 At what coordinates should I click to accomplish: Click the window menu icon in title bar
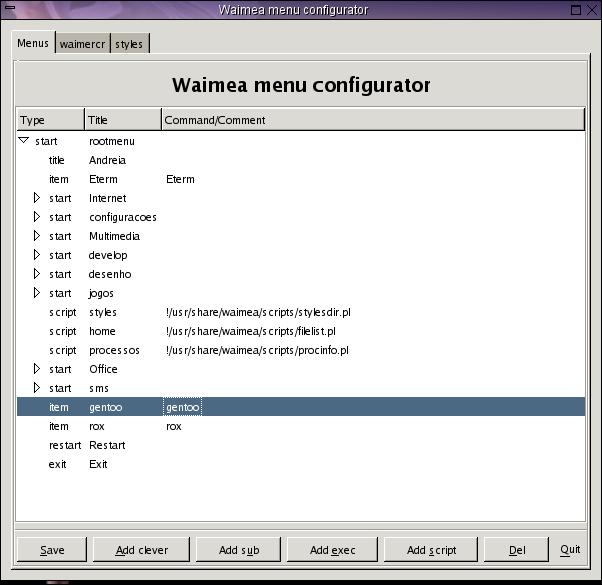click(12, 10)
